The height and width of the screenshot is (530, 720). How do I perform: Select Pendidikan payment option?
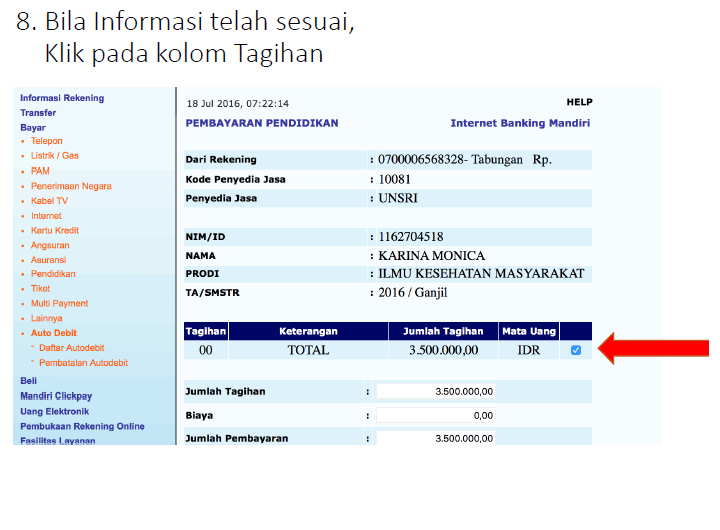tap(53, 274)
